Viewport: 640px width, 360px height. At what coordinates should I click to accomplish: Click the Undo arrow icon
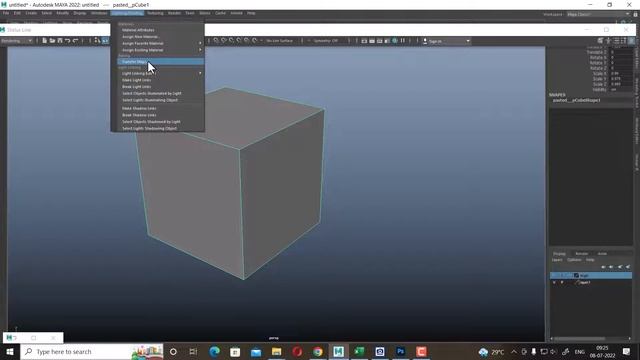pos(68,41)
